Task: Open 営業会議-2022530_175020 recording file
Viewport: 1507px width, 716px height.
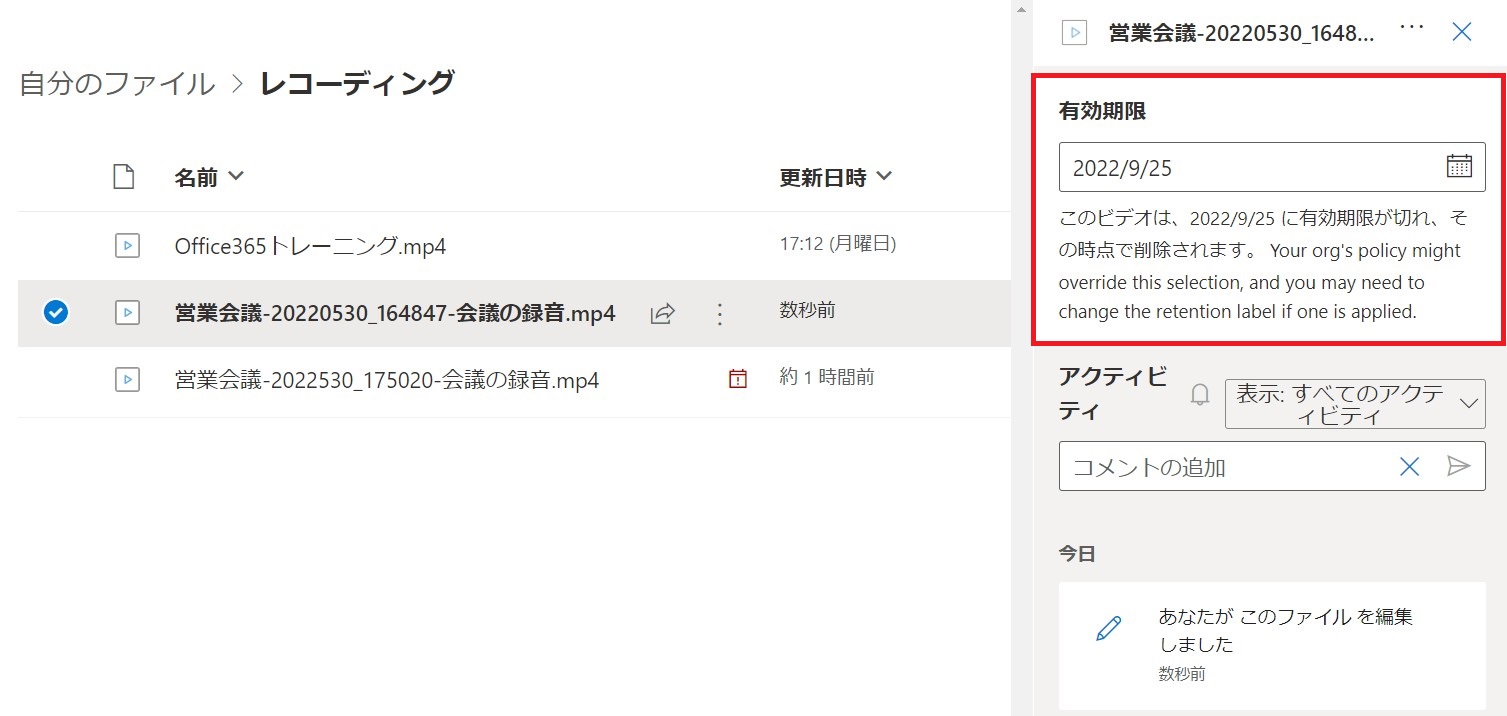Action: [386, 380]
